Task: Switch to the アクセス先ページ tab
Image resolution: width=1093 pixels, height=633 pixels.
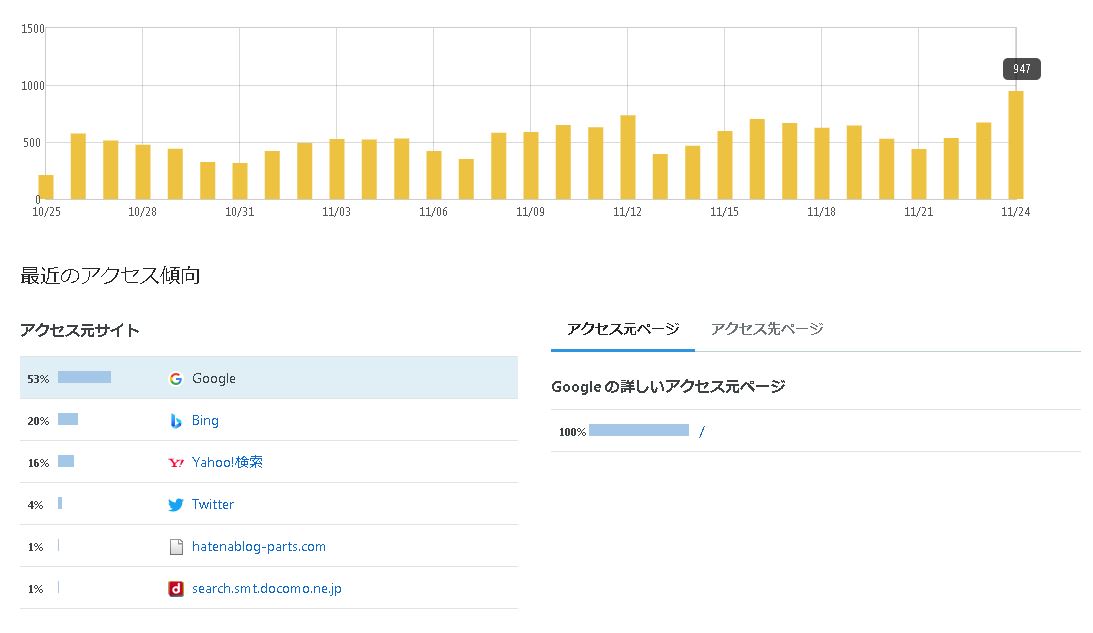Action: tap(767, 329)
